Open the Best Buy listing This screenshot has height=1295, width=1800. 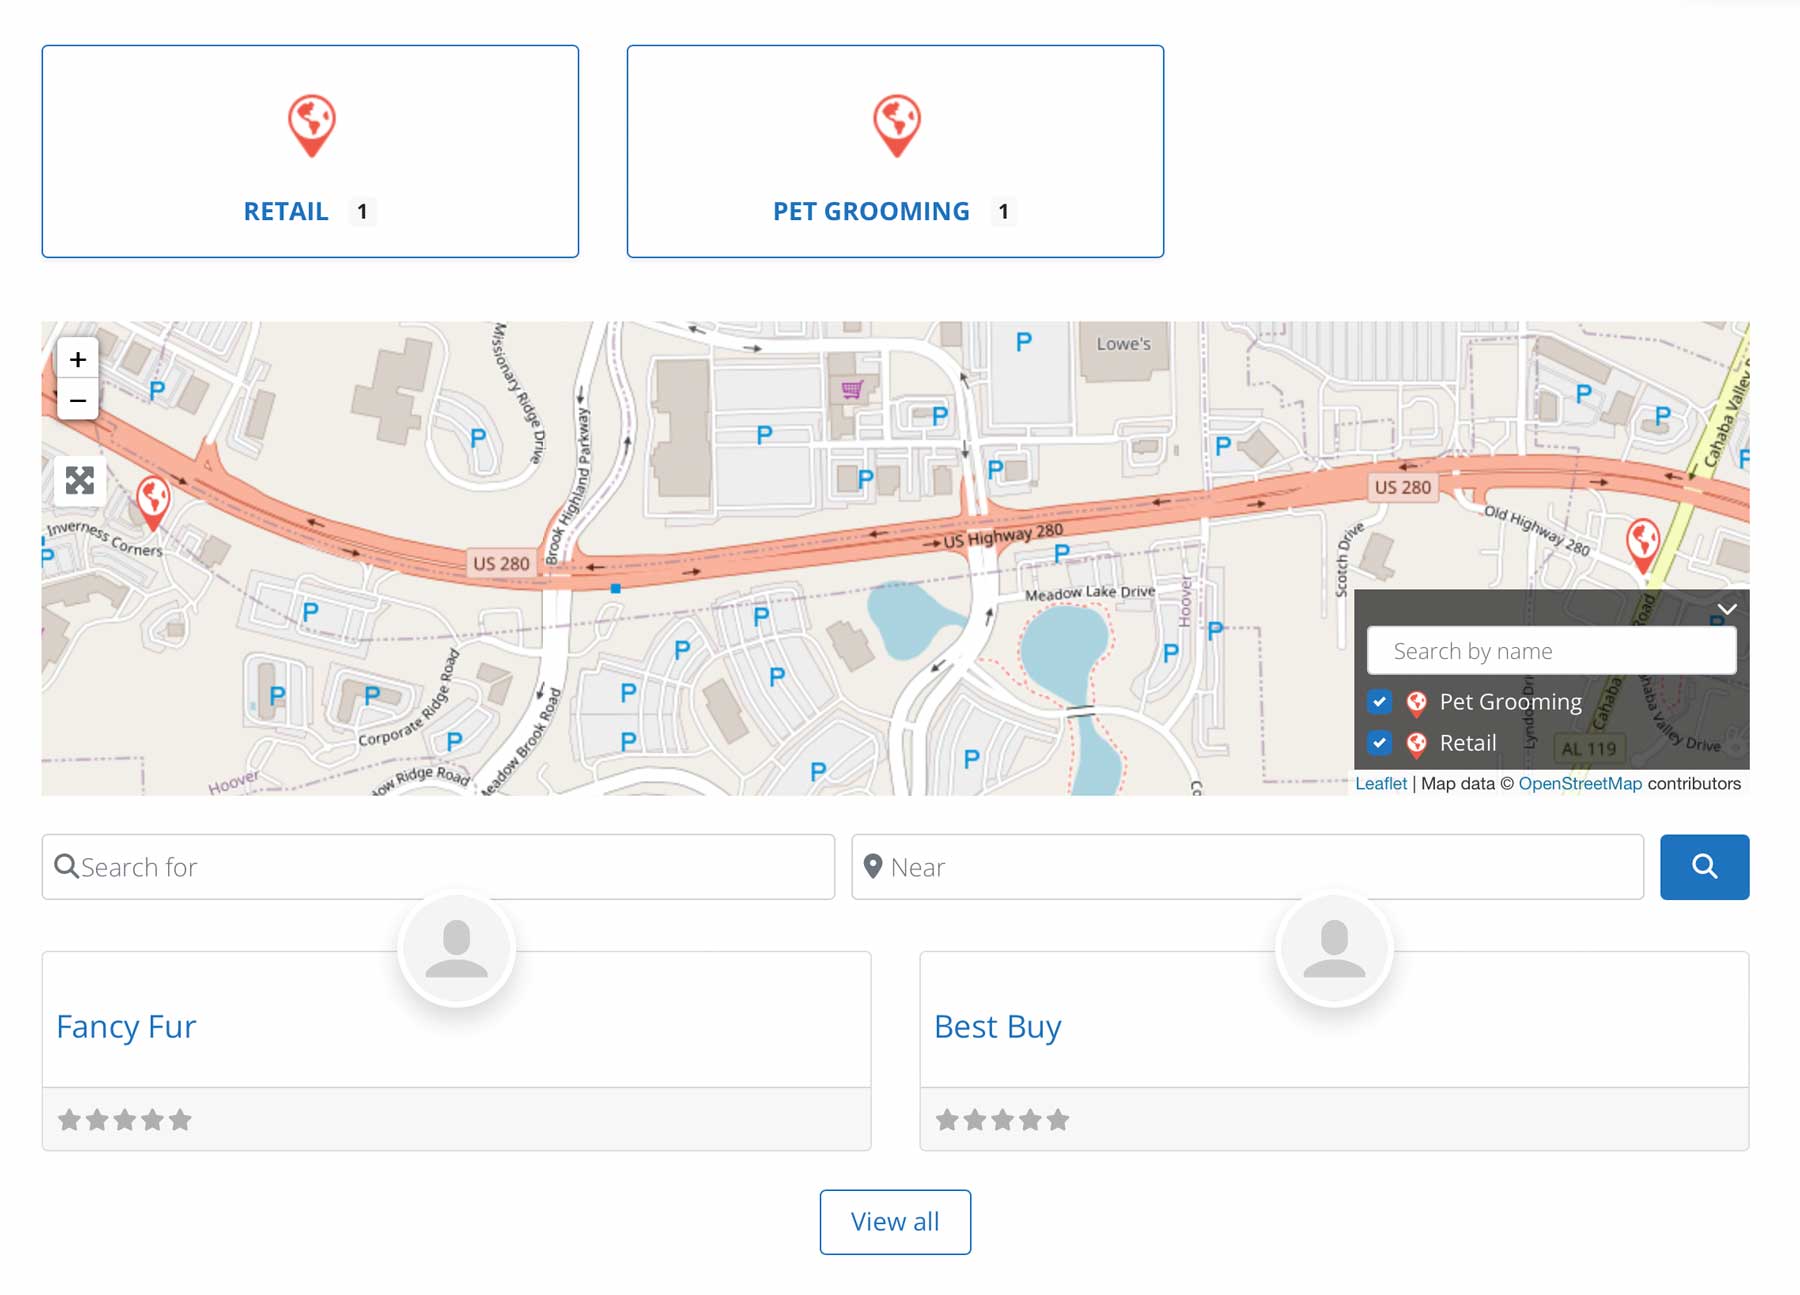pyautogui.click(x=998, y=1026)
